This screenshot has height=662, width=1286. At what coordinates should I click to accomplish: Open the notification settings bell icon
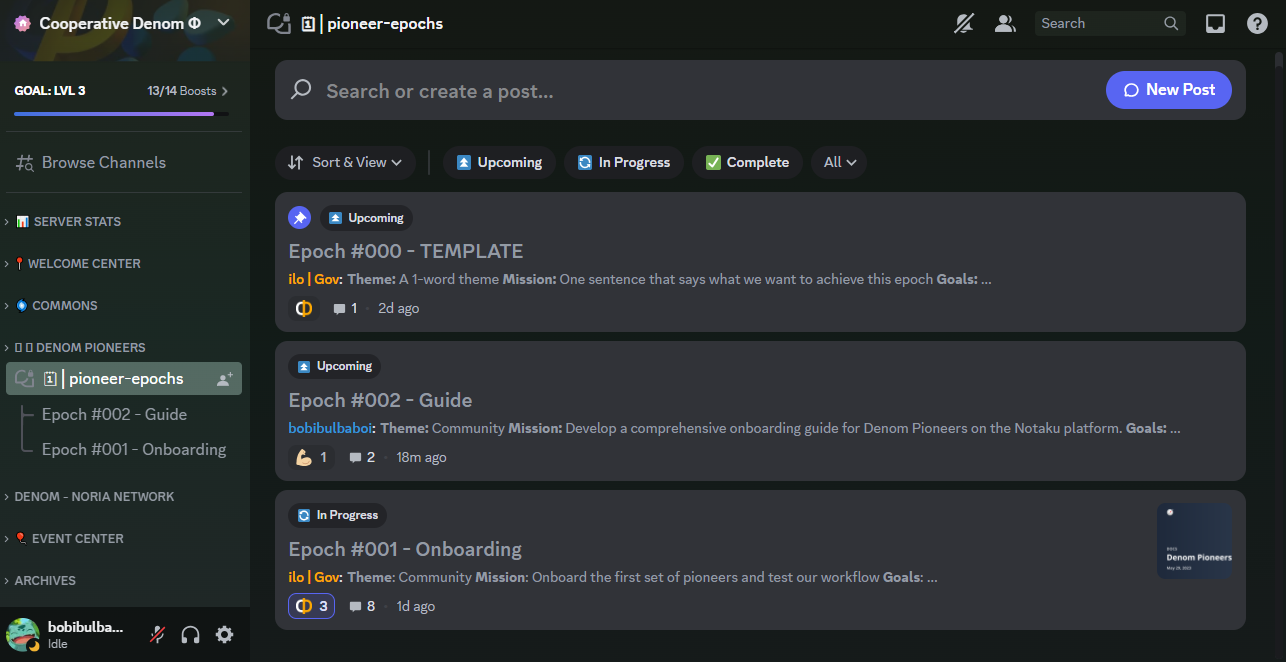click(x=964, y=24)
